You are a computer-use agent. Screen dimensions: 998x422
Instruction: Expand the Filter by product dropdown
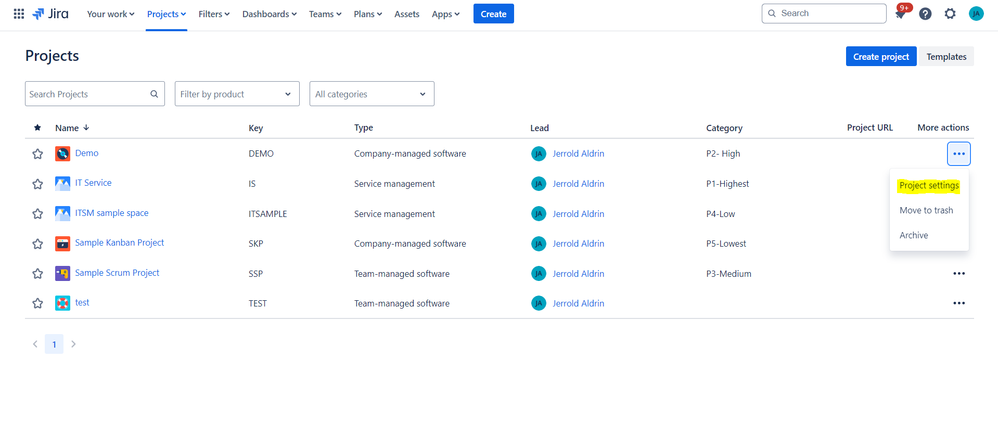[x=237, y=94]
